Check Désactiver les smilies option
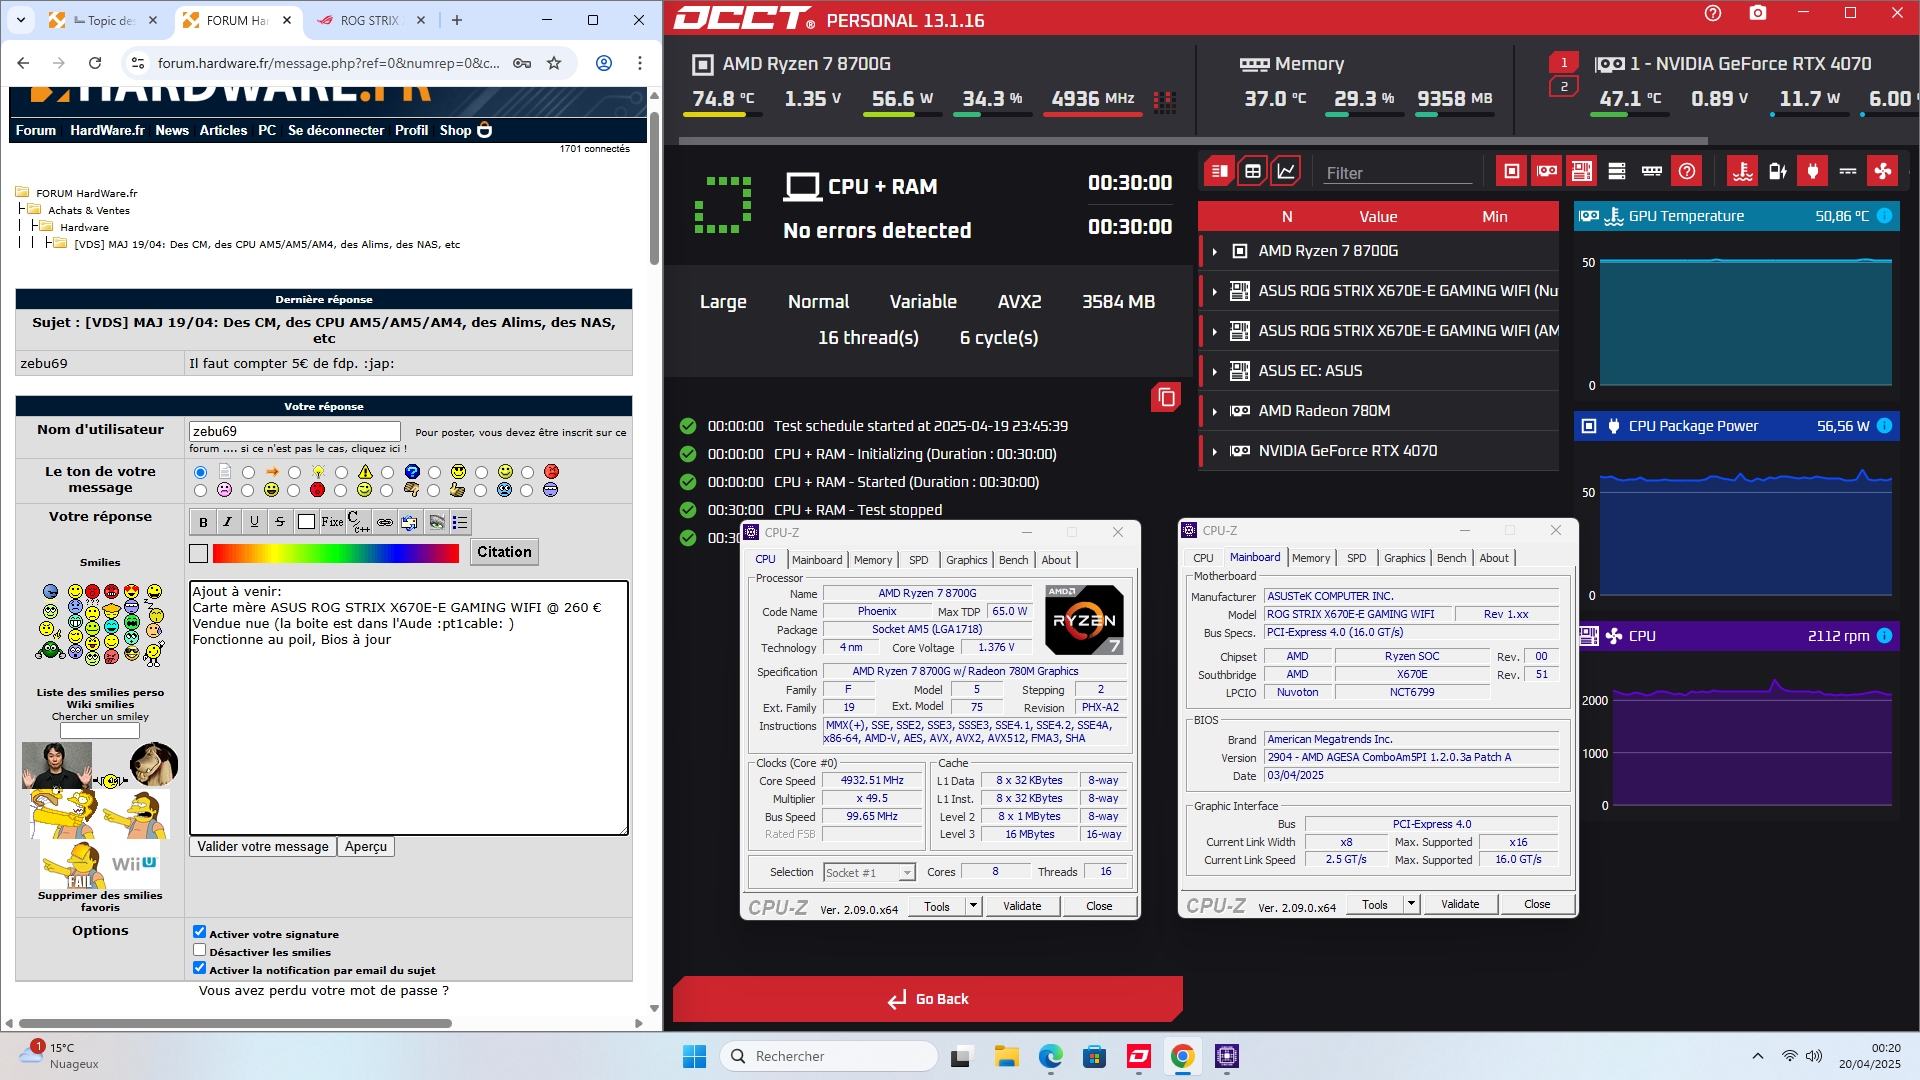This screenshot has width=1920, height=1080. pyautogui.click(x=200, y=950)
